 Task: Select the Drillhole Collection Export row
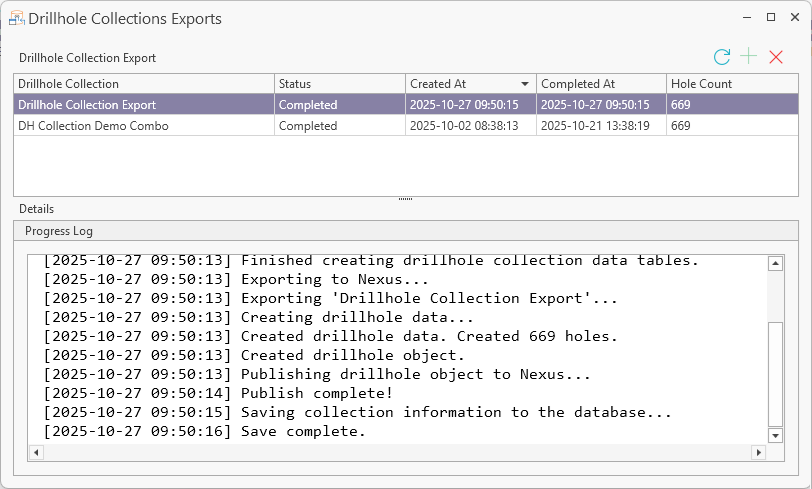(143, 104)
